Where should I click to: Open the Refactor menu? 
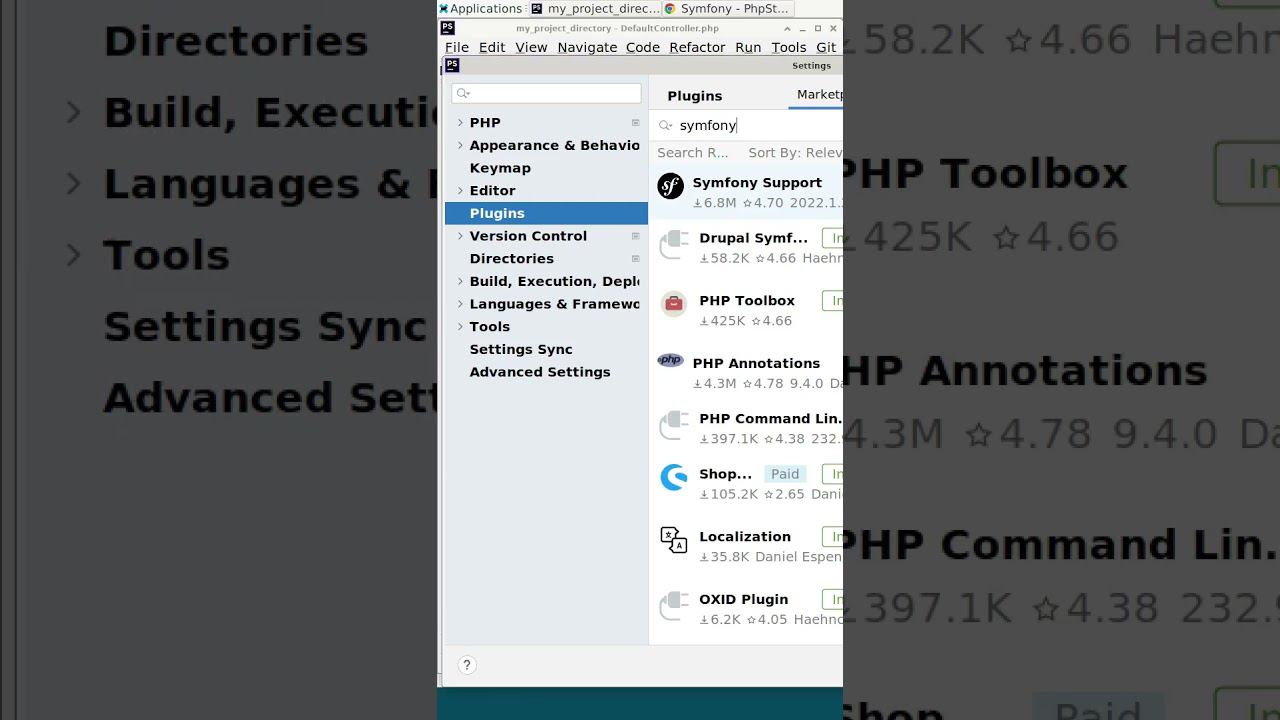[697, 47]
